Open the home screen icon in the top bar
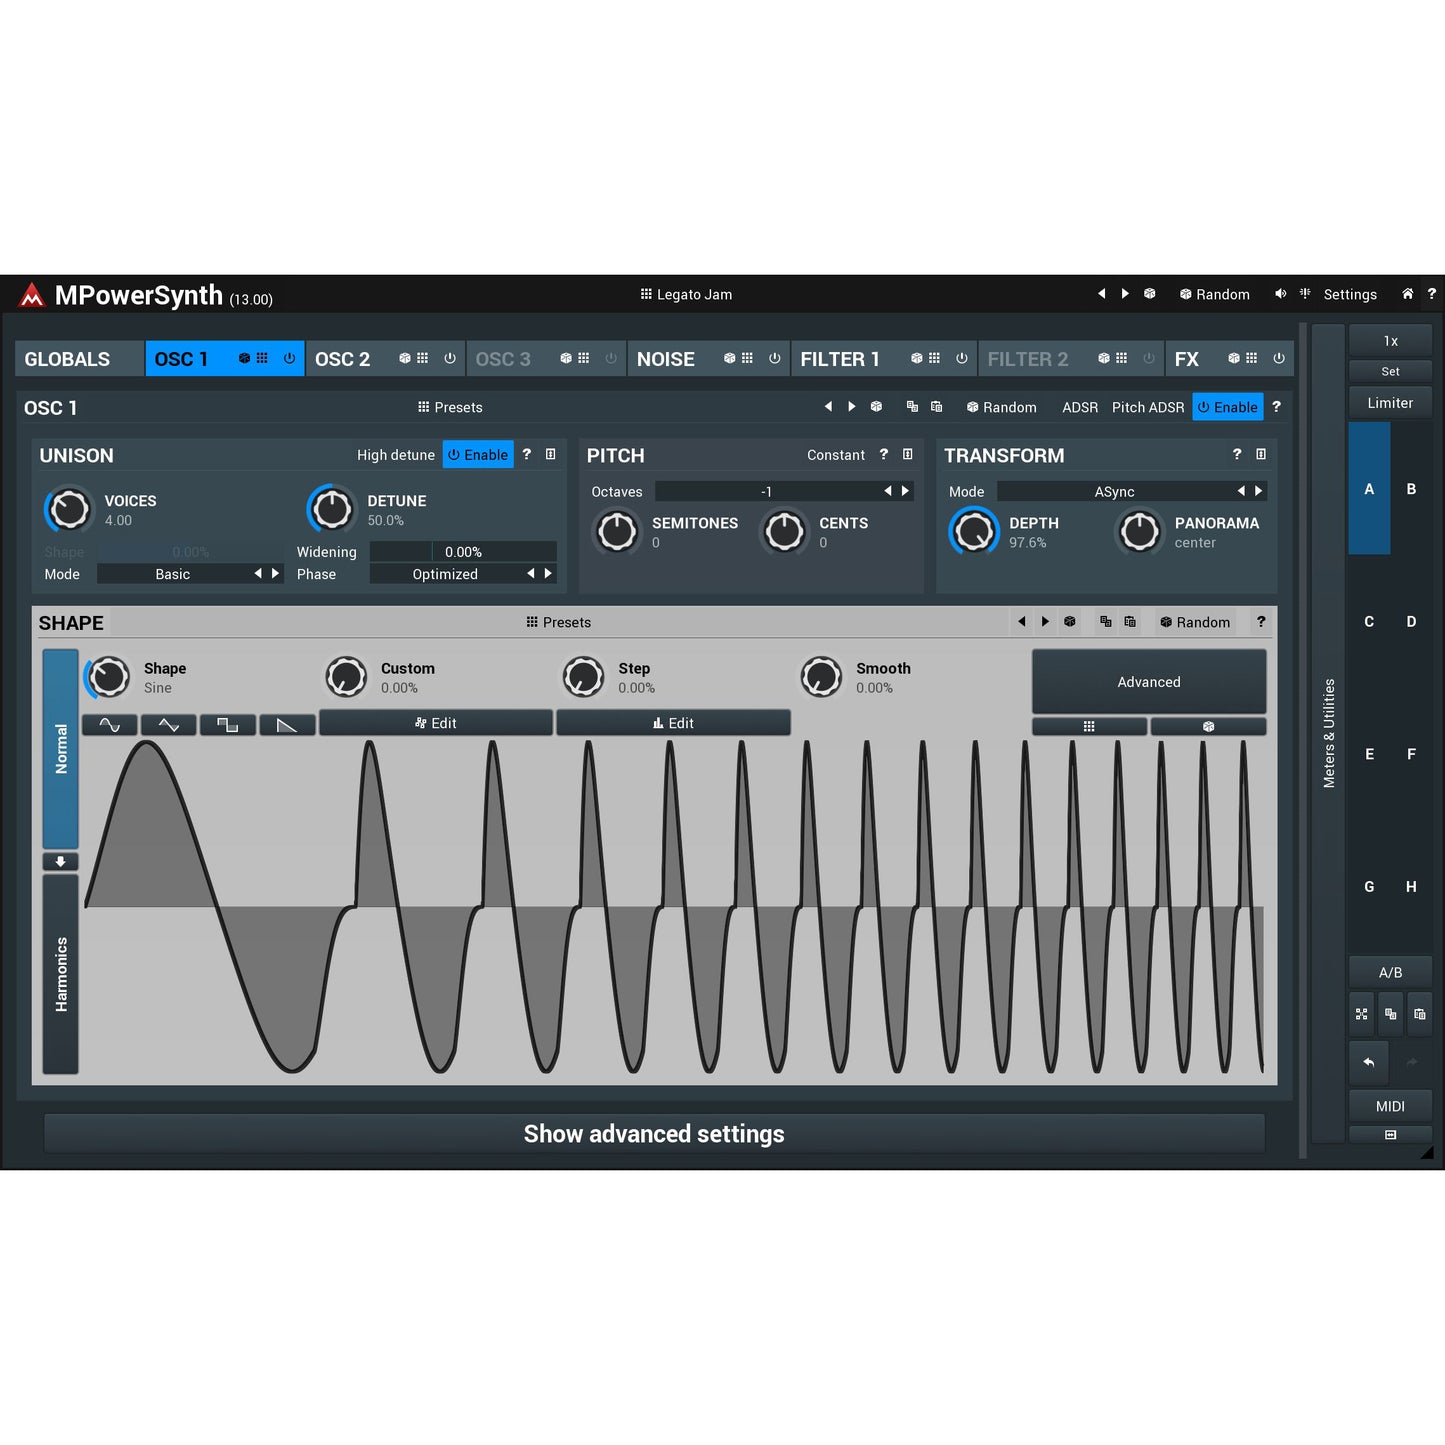 coord(1407,294)
